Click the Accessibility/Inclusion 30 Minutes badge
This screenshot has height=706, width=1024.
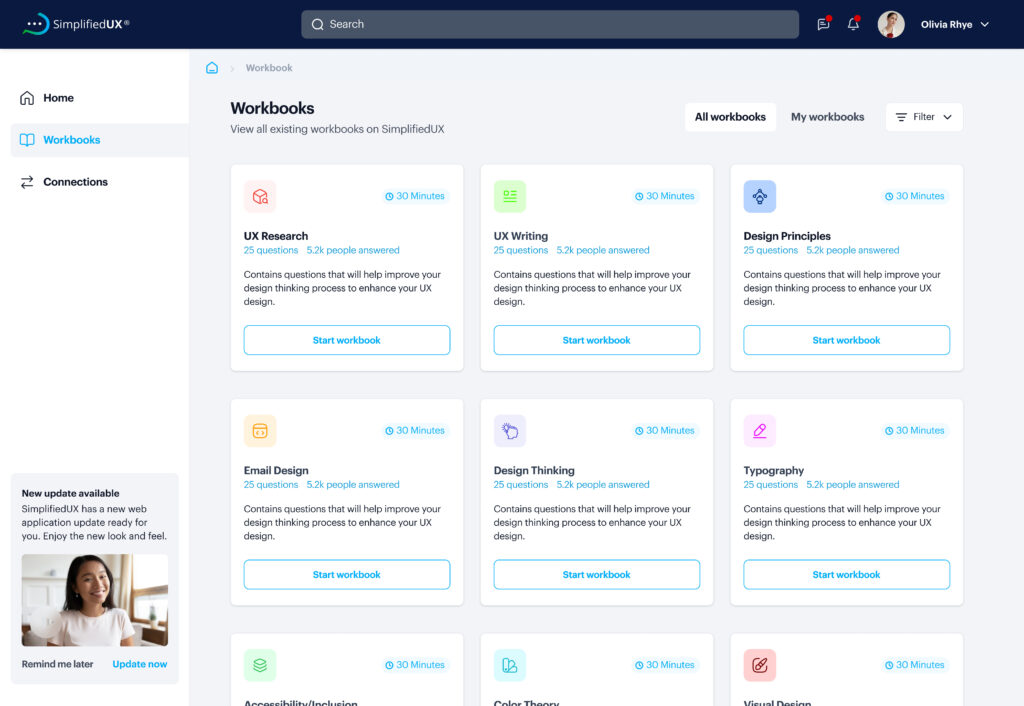click(x=415, y=665)
